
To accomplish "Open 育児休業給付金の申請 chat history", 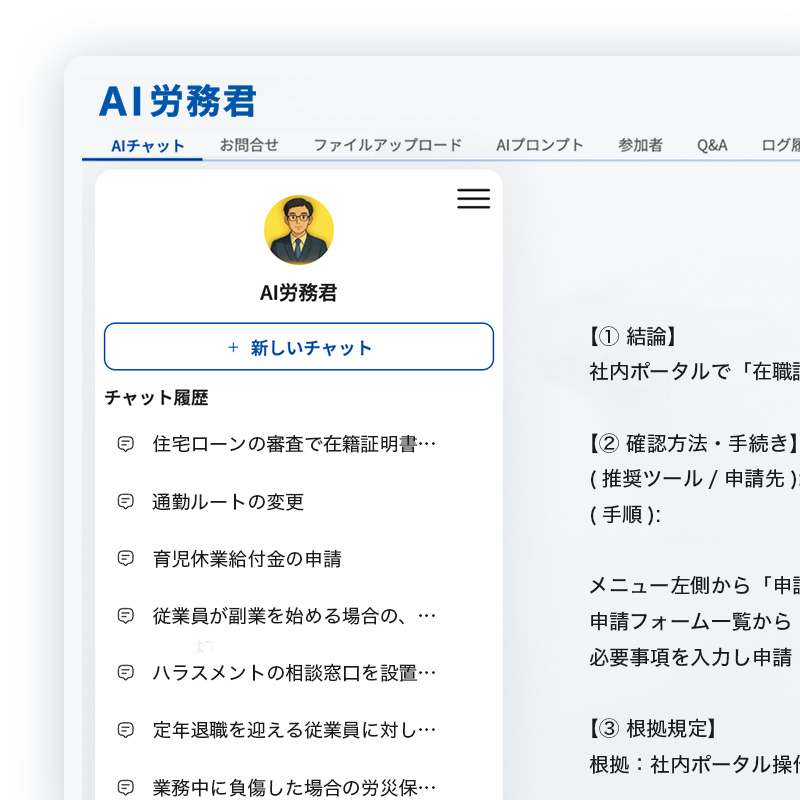I will coord(247,558).
